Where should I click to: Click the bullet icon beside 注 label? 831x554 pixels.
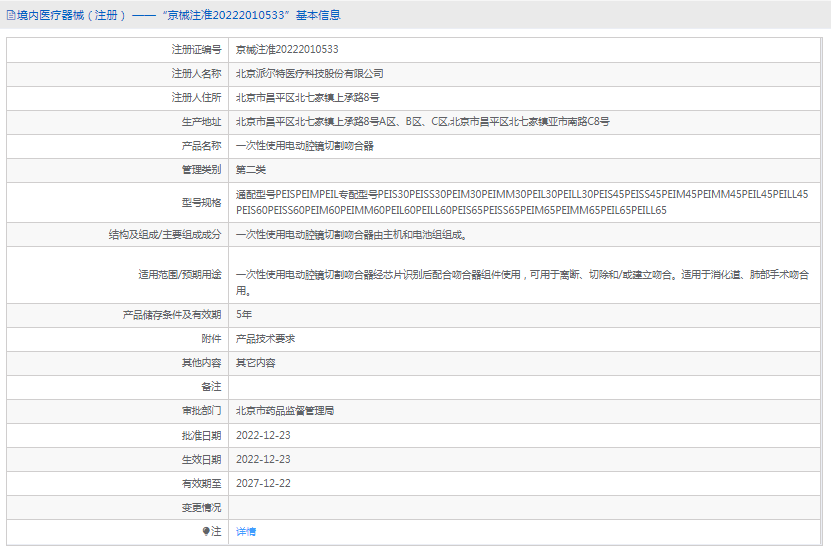pos(206,531)
